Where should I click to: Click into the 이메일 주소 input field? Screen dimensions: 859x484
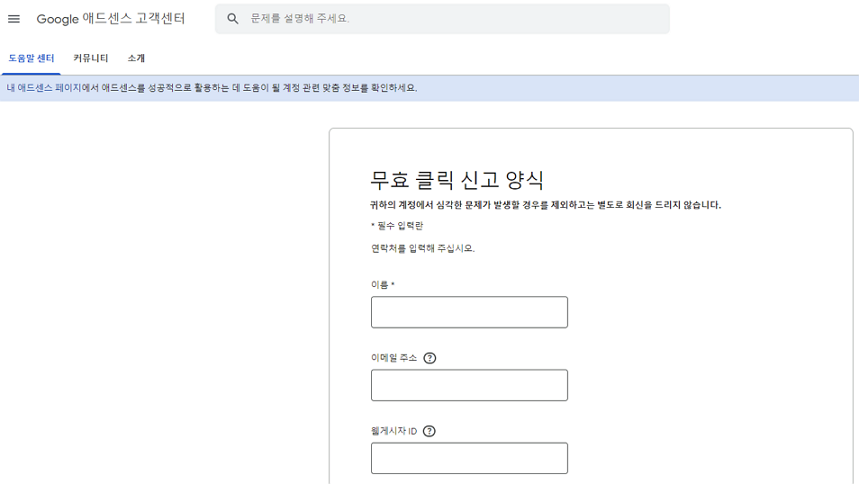click(469, 385)
